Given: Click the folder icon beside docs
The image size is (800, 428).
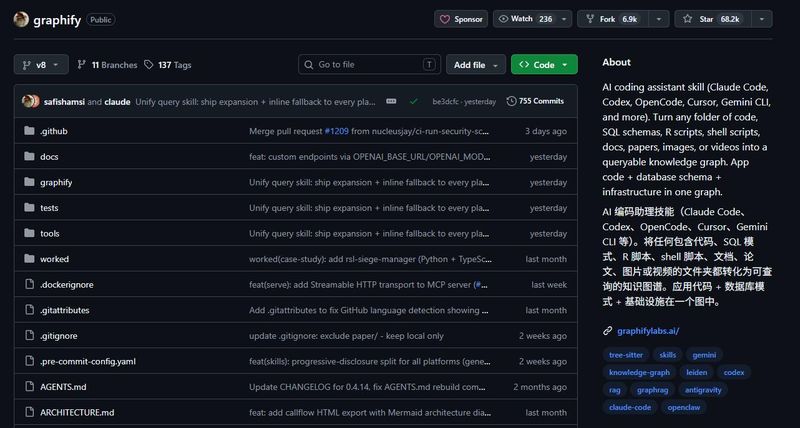Looking at the screenshot, I should pos(29,156).
